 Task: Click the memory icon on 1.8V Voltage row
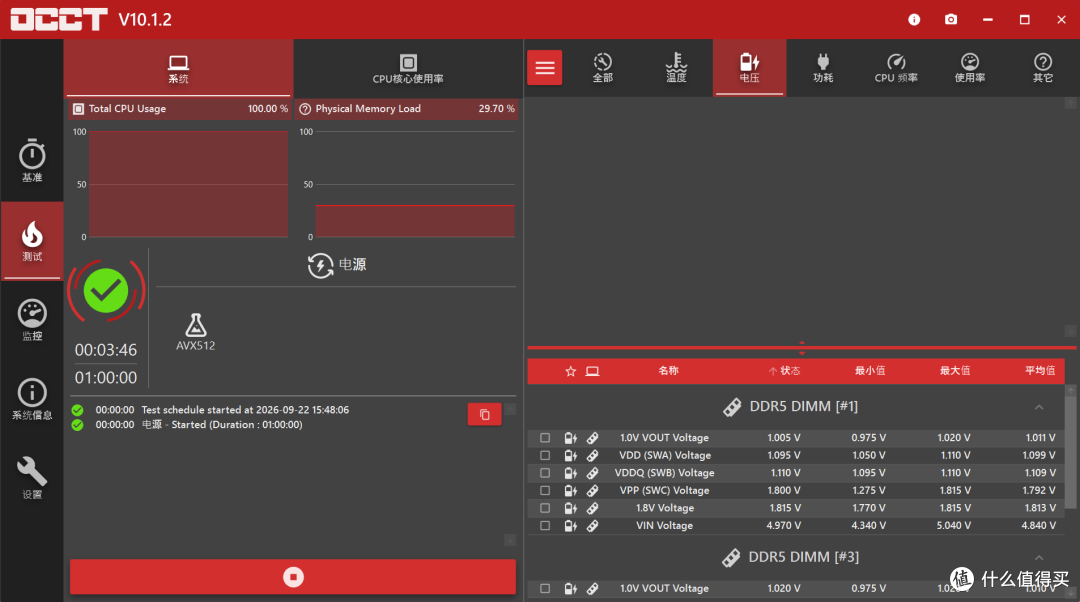point(592,508)
